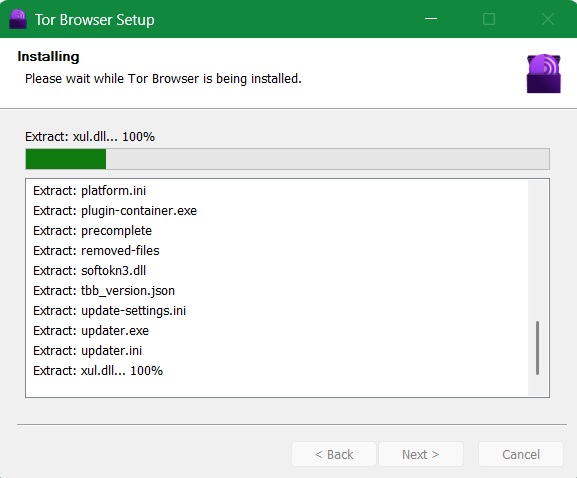Click the log list scrollbar thumb
The image size is (577, 478).
coord(537,348)
